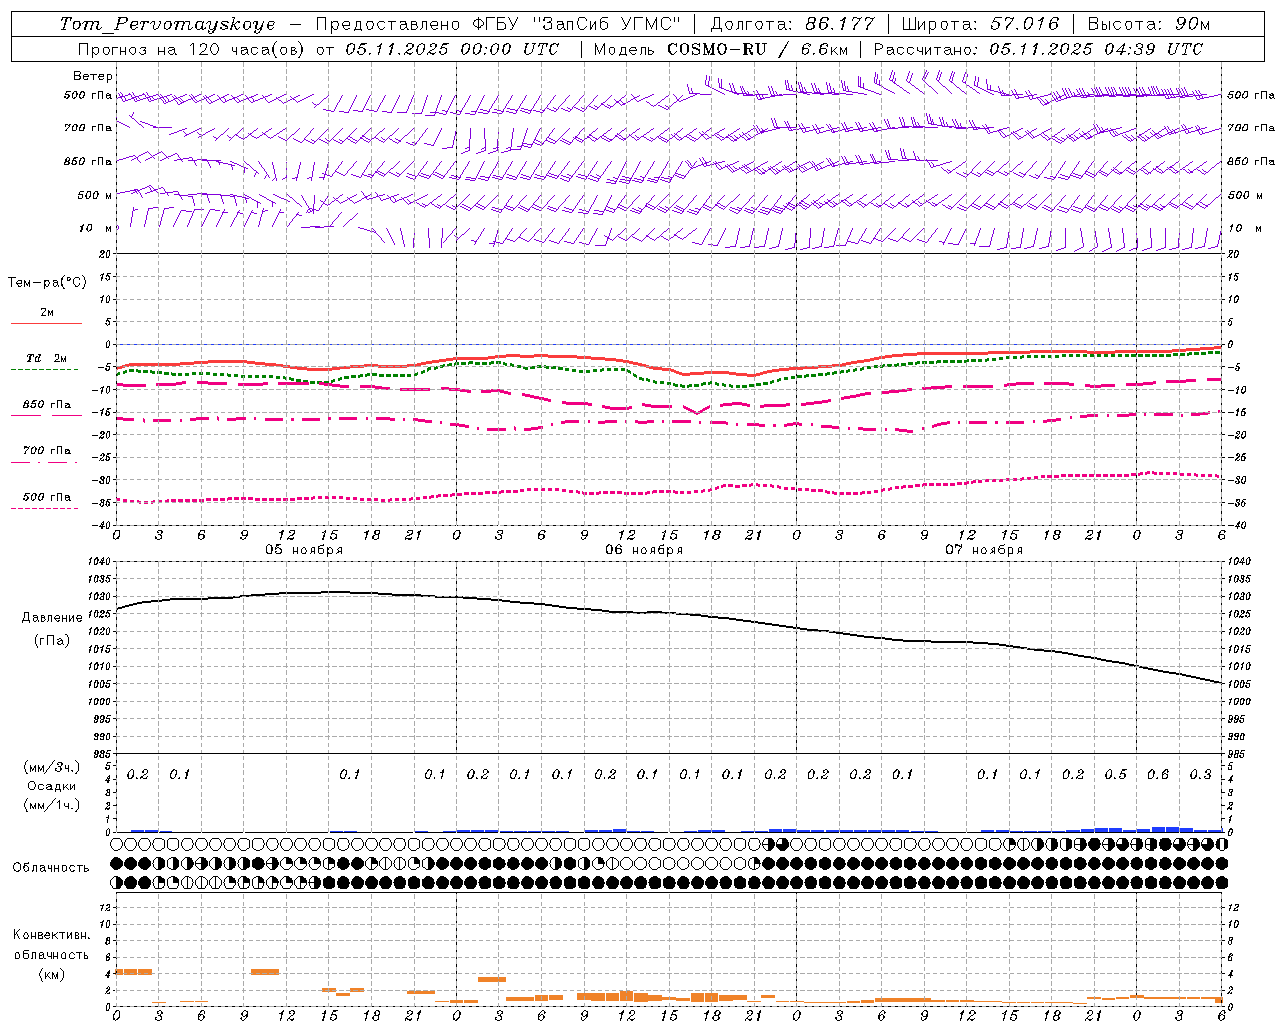The image size is (1280, 1024).
Task: Click the model name COSMO-RU / 6.6км
Action: 757,49
